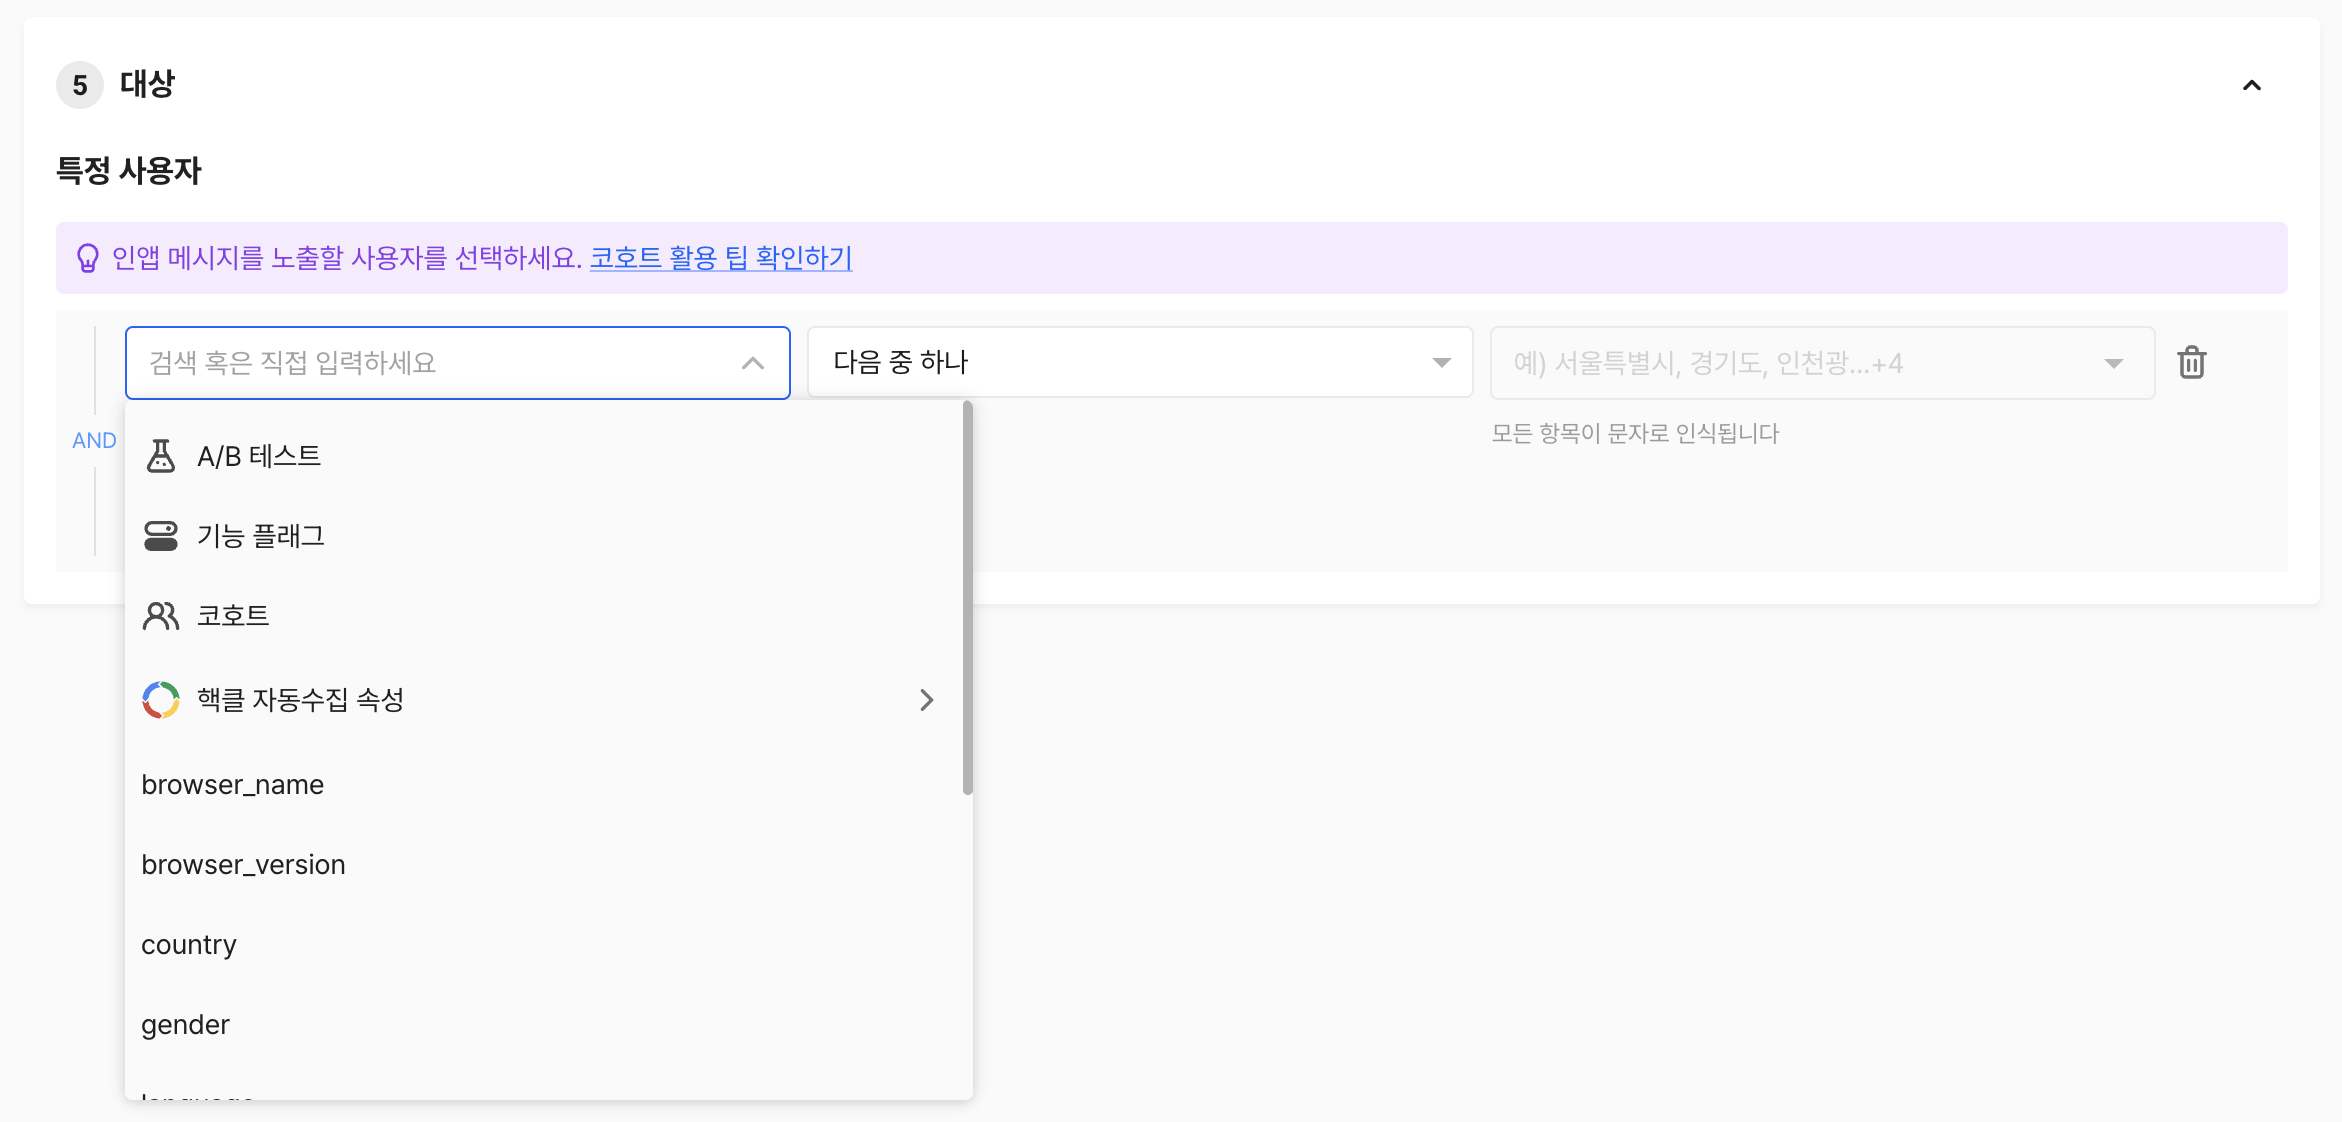Select country property

pos(544,945)
